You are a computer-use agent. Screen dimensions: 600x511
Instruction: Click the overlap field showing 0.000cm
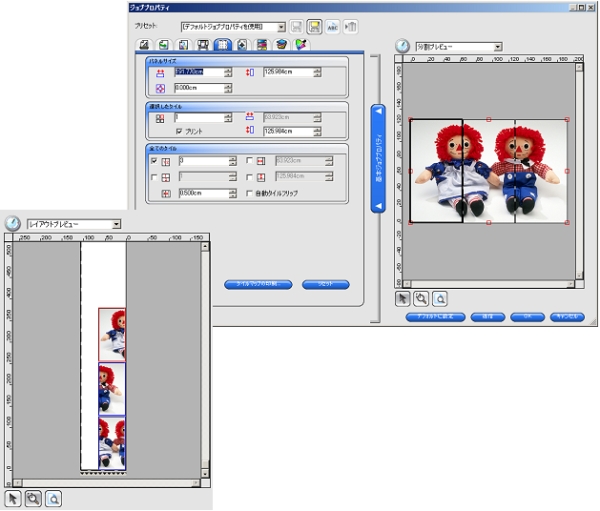(x=199, y=88)
